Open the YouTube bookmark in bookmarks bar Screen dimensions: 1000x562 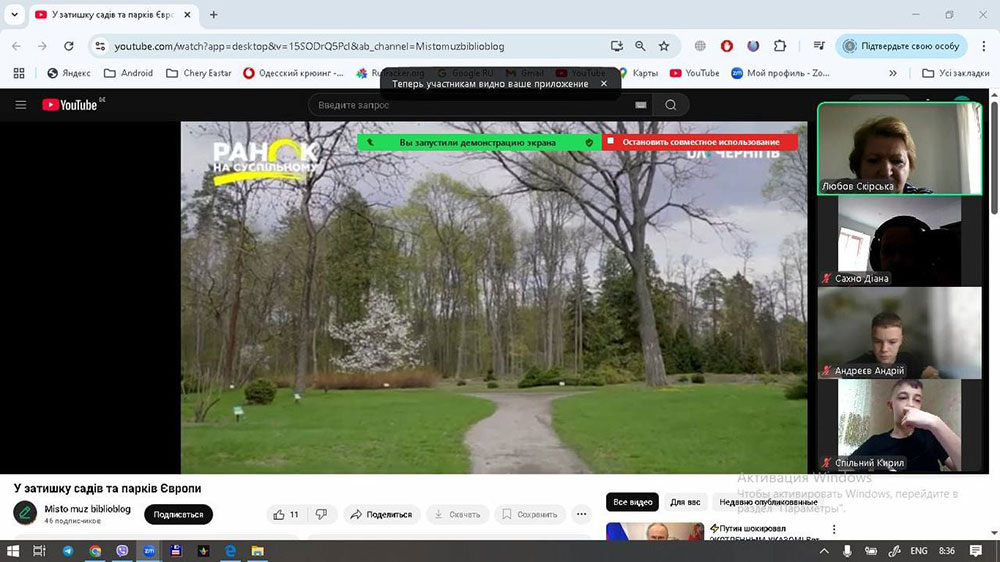(x=695, y=73)
